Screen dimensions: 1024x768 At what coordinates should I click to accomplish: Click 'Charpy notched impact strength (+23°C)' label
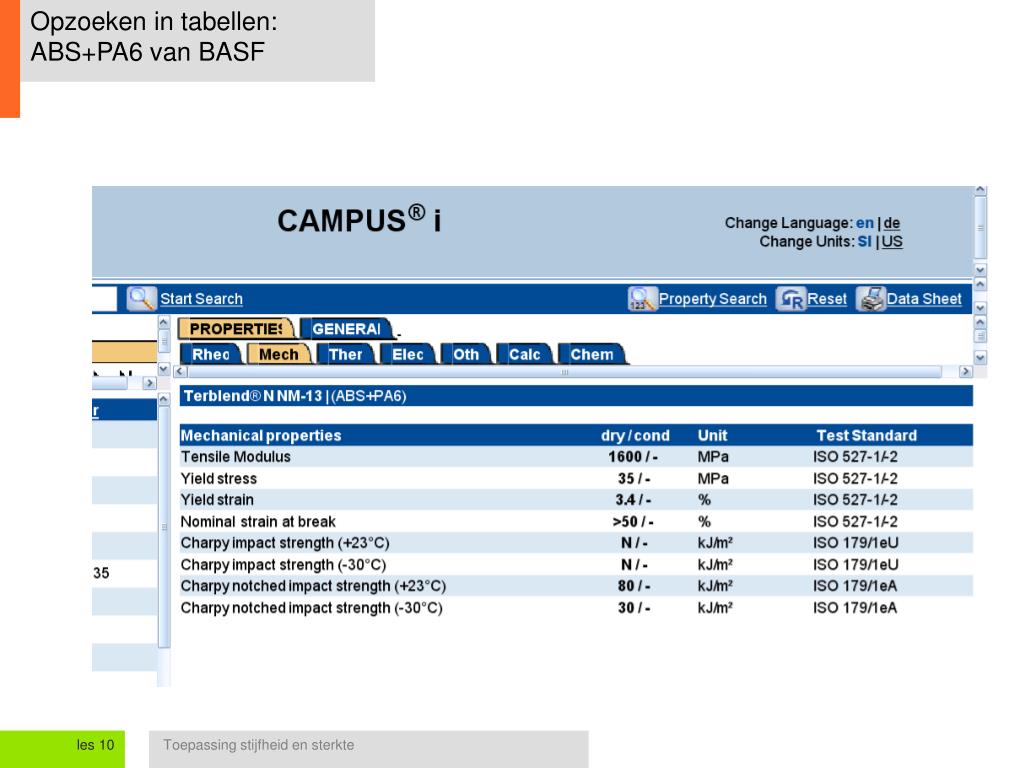point(313,586)
